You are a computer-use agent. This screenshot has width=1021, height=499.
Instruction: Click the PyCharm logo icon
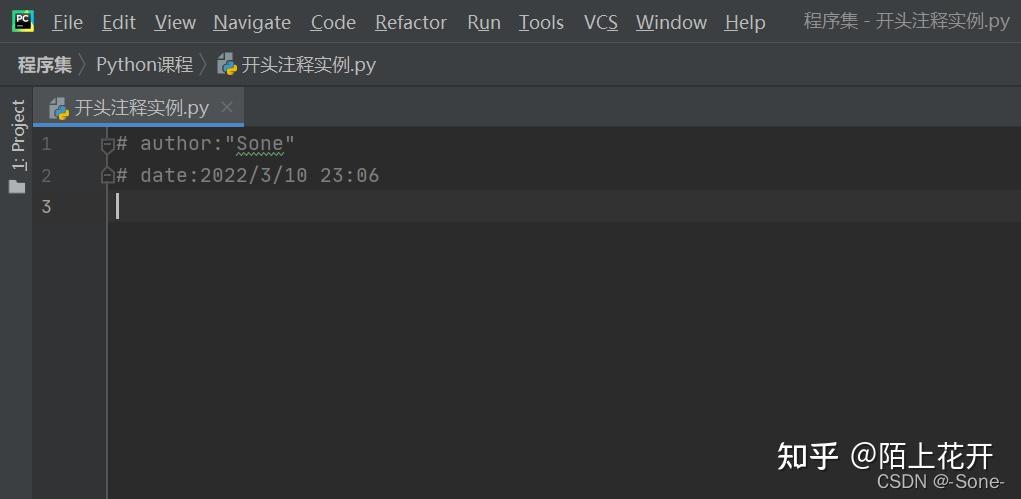tap(22, 21)
